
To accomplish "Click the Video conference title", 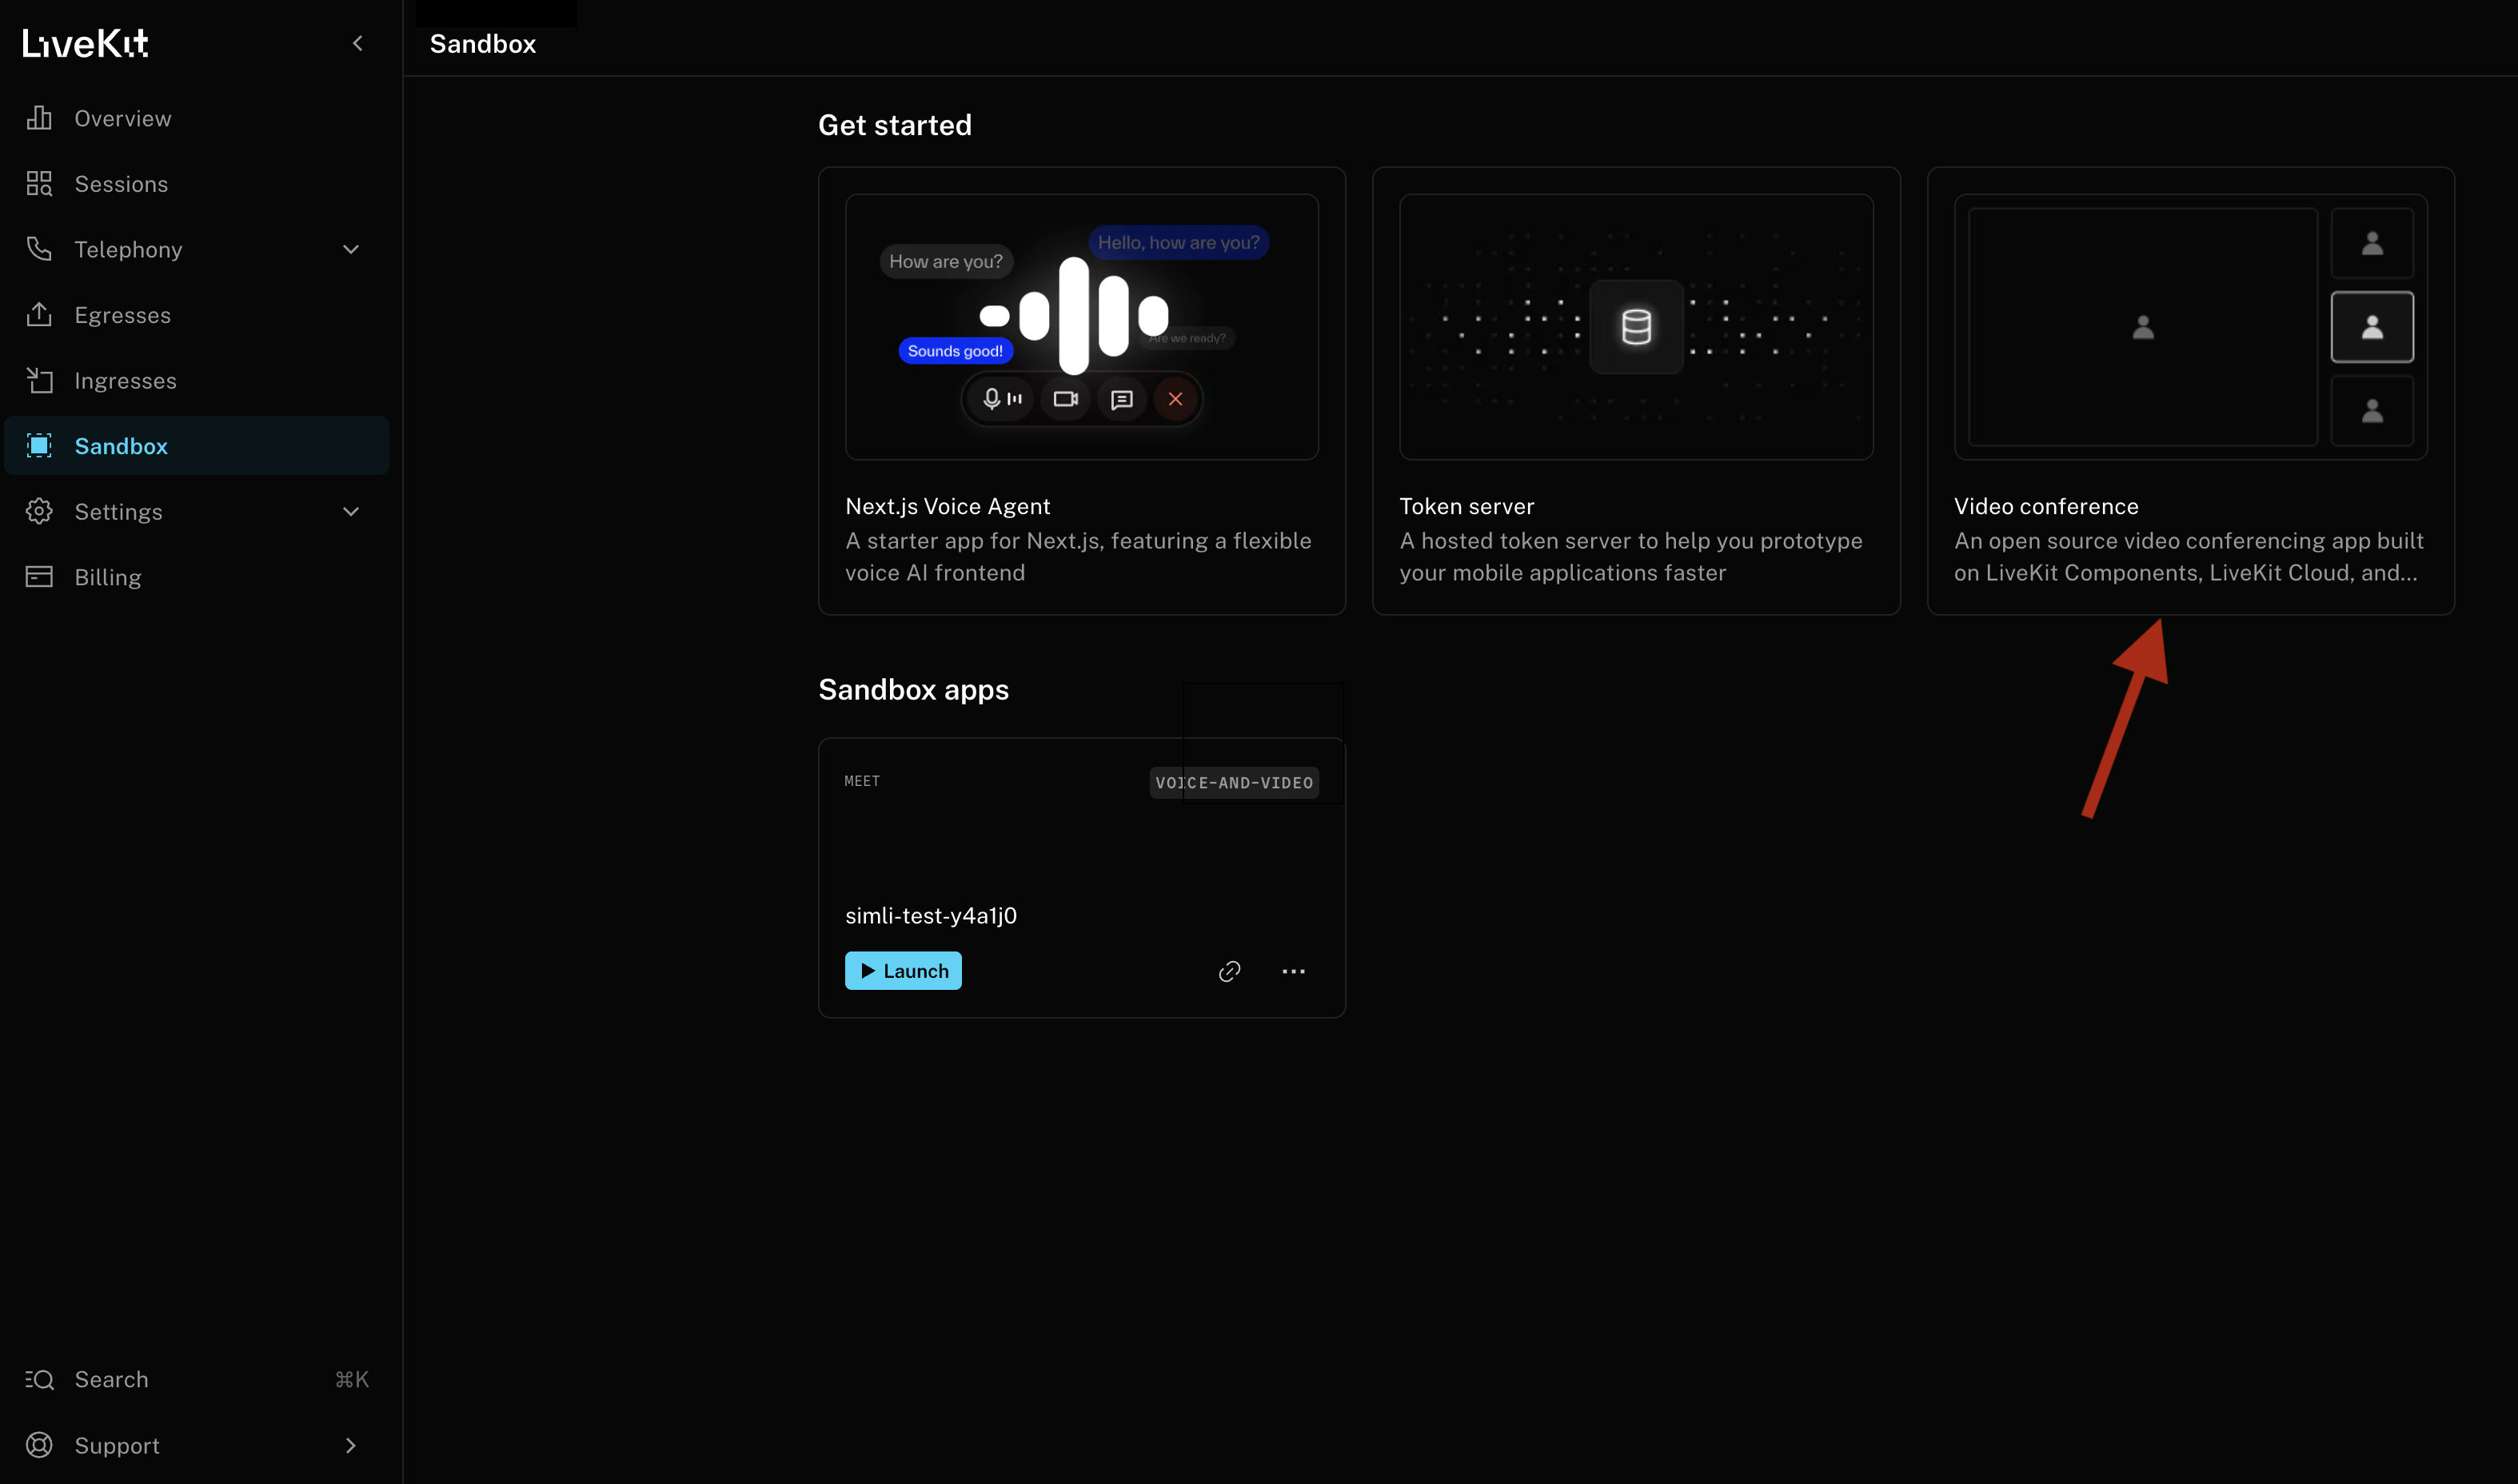I will coord(2047,507).
